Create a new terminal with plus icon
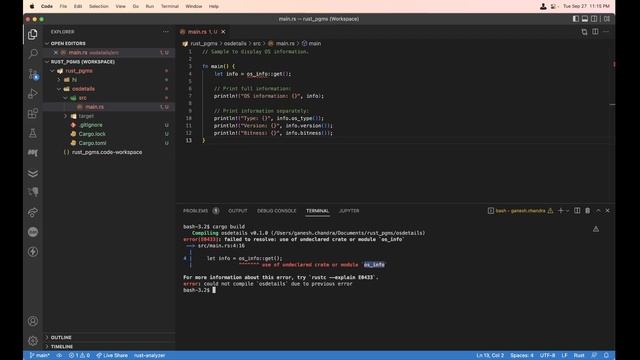The height and width of the screenshot is (360, 640). click(560, 211)
